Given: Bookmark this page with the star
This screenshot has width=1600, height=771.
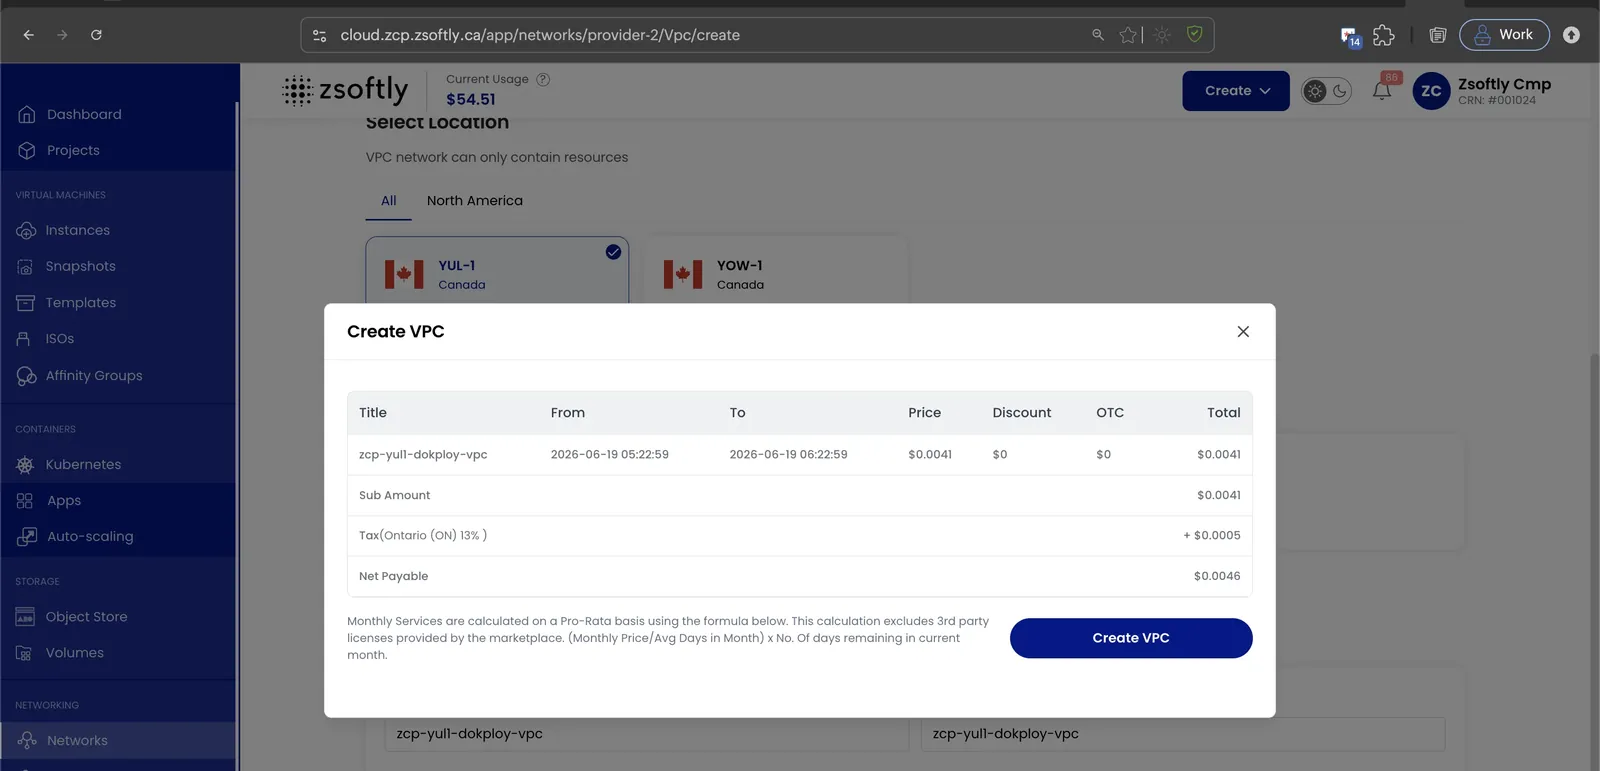Looking at the screenshot, I should (x=1128, y=35).
